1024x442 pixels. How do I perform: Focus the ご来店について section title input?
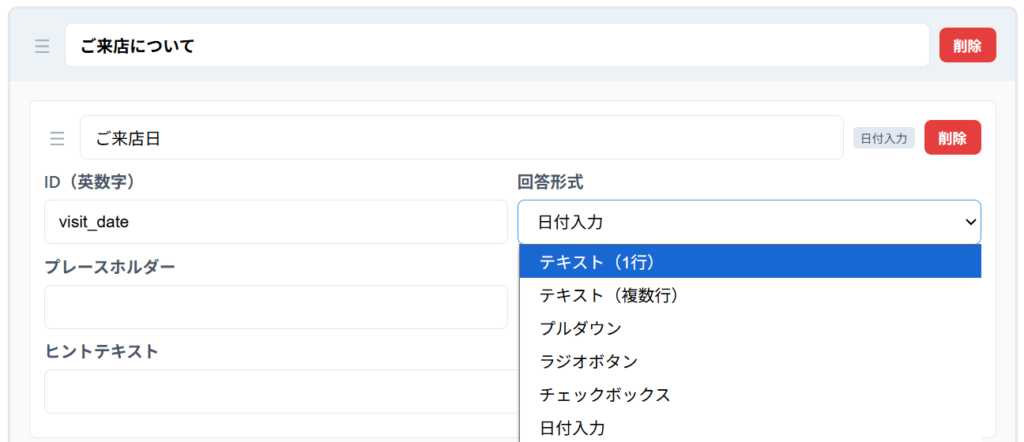497,46
